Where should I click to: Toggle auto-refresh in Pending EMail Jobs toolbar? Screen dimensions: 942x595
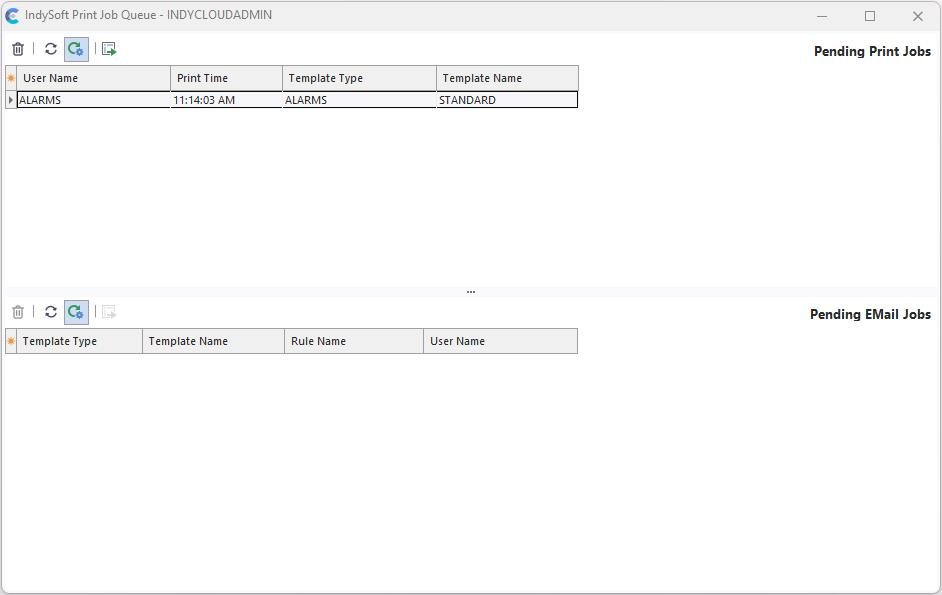76,312
